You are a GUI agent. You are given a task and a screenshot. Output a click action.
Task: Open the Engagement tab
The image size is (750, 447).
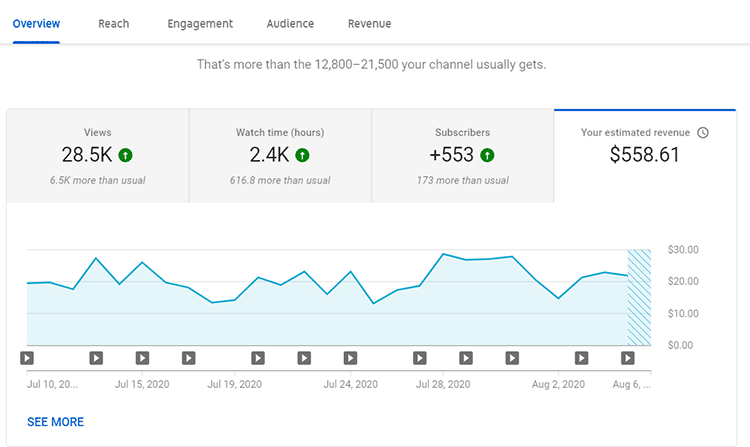[x=200, y=24]
